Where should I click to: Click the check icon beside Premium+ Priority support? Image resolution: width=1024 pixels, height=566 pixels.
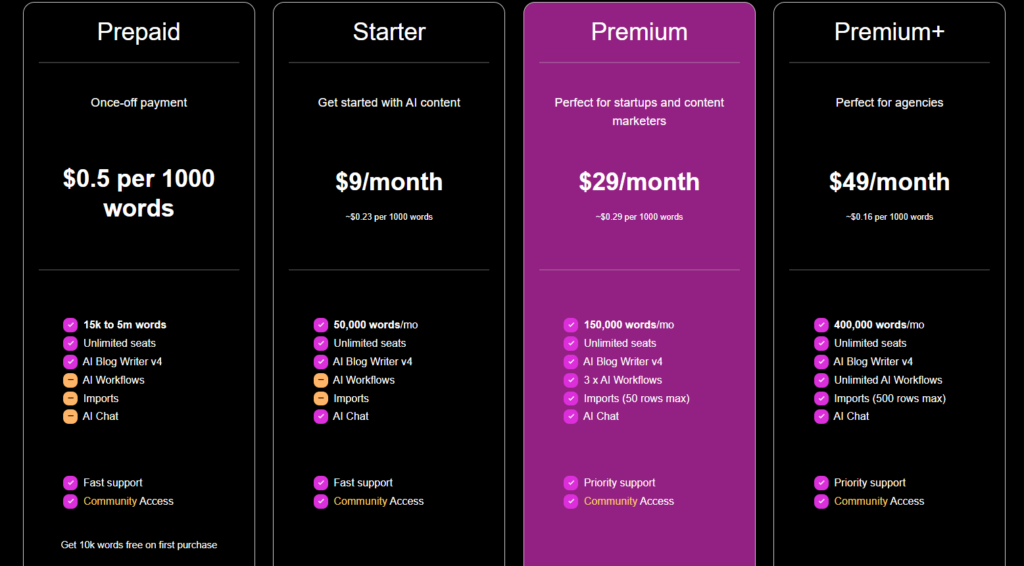821,483
